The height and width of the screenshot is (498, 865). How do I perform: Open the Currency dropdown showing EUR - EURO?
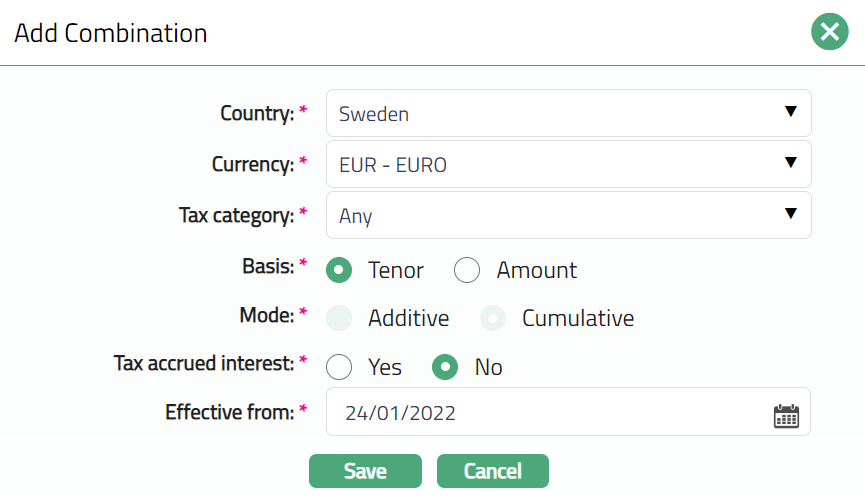point(568,164)
